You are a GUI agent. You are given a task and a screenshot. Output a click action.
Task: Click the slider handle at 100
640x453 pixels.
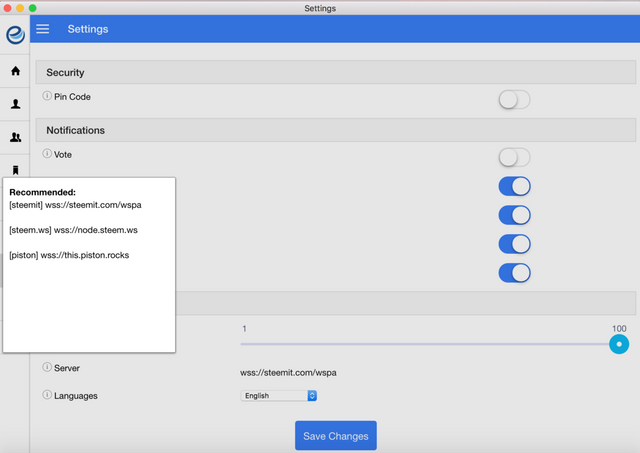[x=619, y=344]
